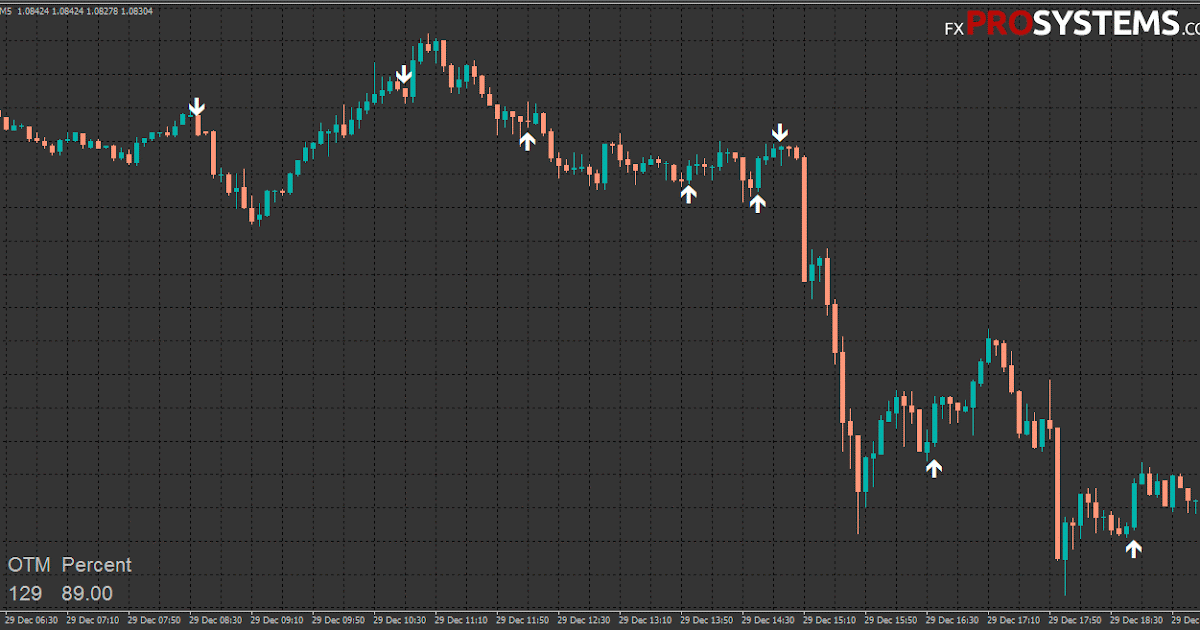Click the down-arrow sell signal near 14:55
This screenshot has height=630, width=1200.
780,132
